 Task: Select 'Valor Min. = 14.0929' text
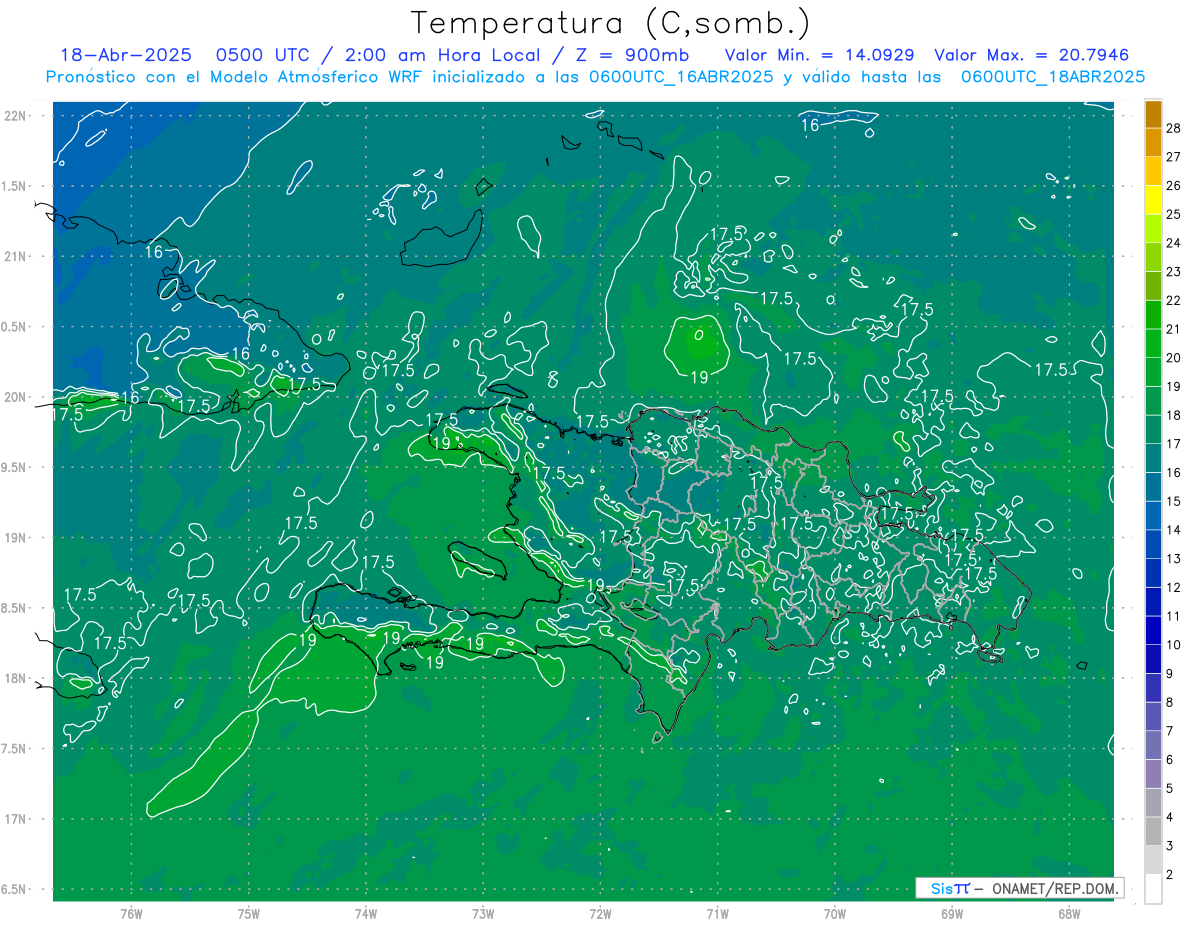[x=818, y=56]
